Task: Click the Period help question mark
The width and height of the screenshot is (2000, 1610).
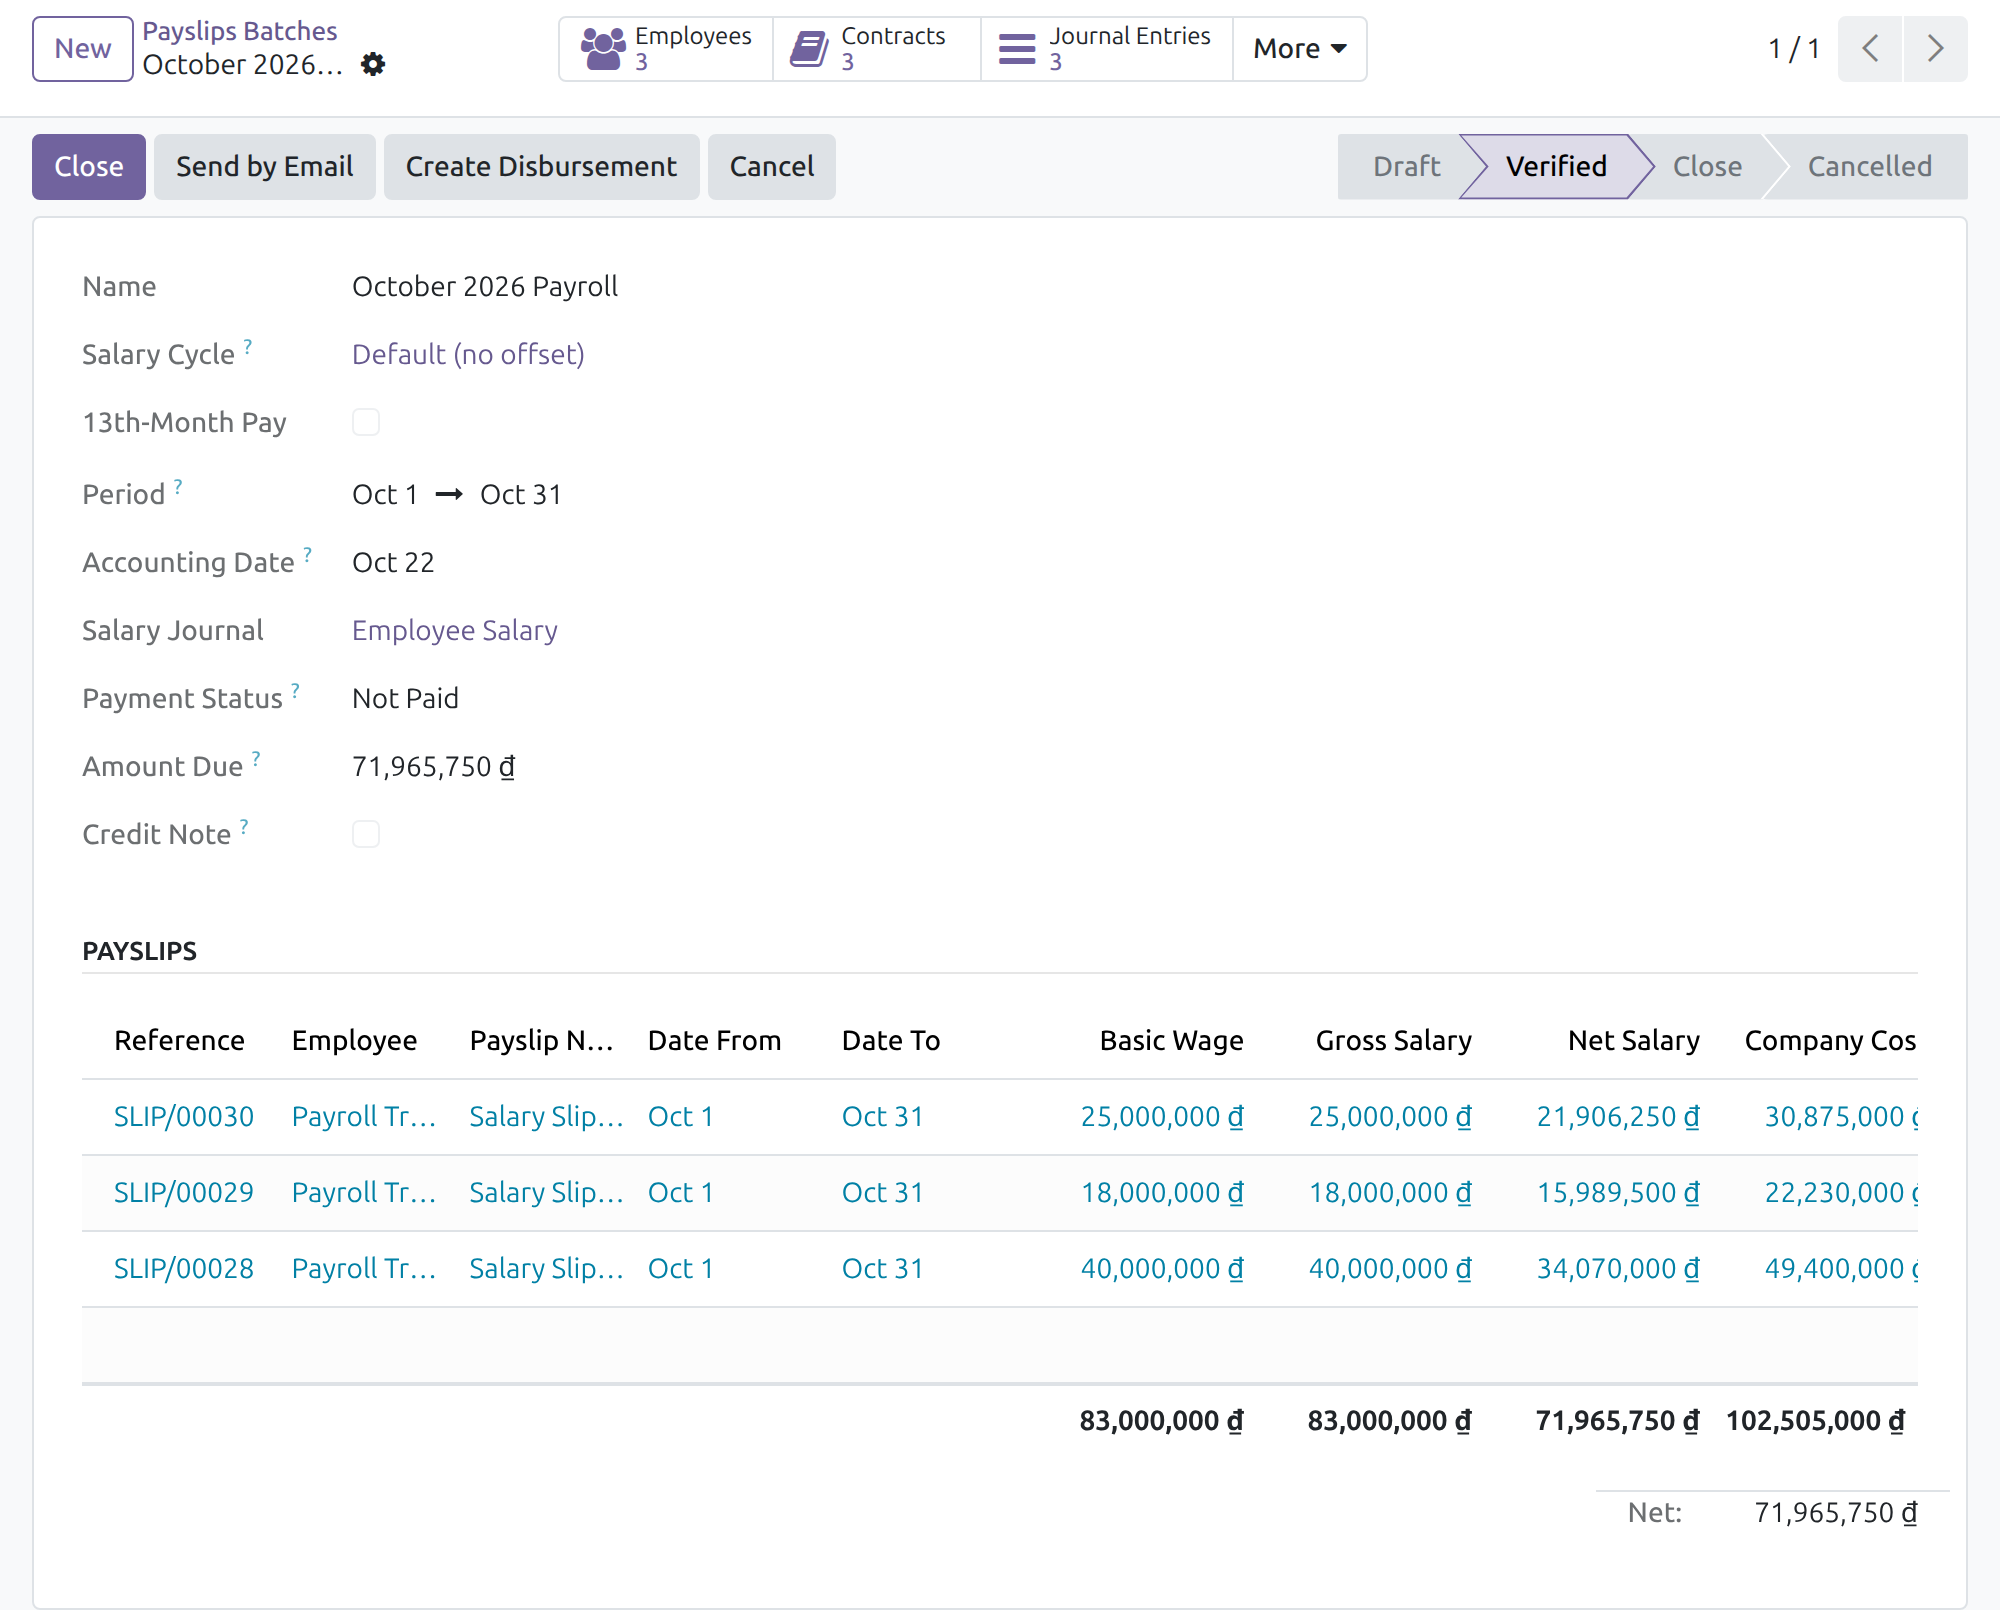Action: [x=178, y=485]
